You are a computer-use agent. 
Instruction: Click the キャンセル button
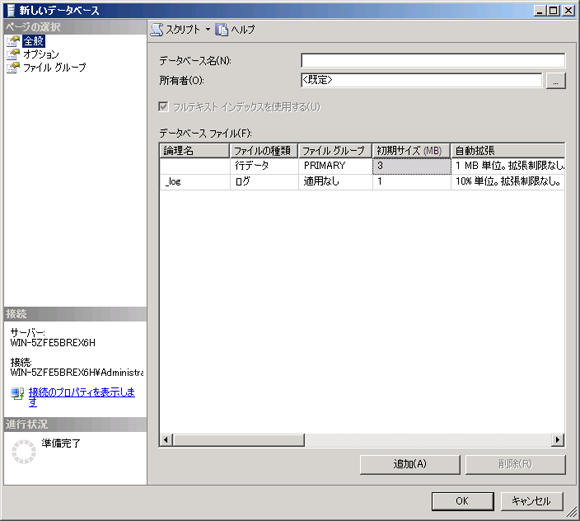[532, 501]
